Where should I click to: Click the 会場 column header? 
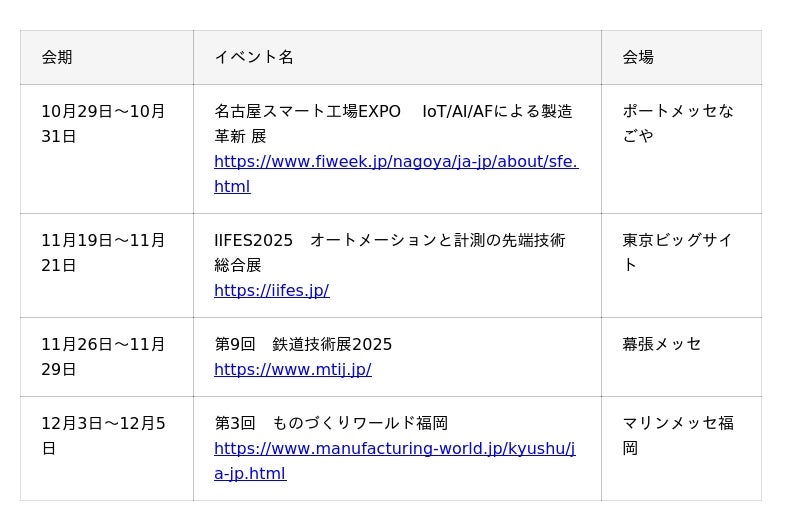click(x=638, y=57)
